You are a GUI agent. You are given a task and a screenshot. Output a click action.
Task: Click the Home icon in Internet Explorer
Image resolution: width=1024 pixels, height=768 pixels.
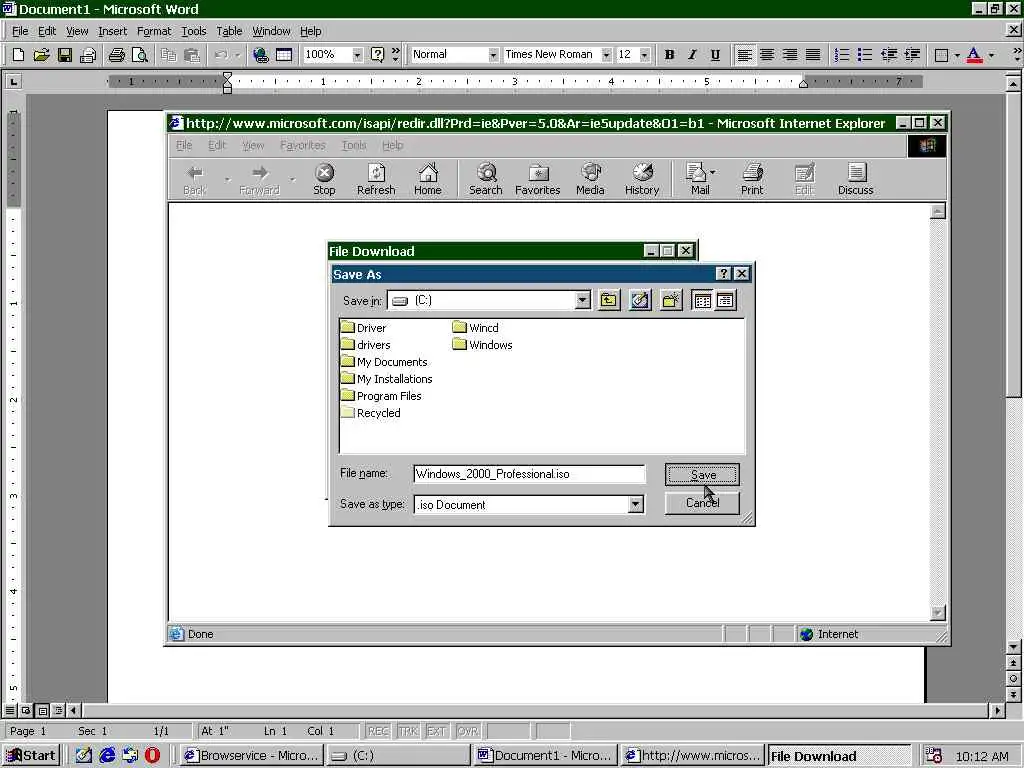coord(428,180)
